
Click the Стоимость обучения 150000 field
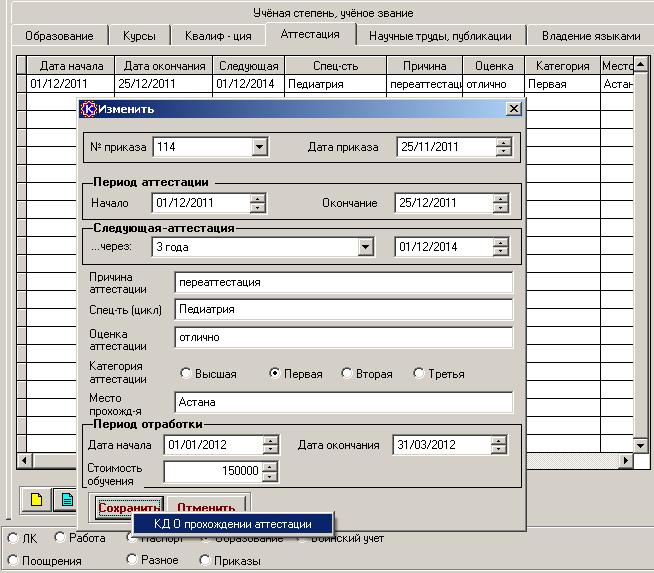(214, 471)
